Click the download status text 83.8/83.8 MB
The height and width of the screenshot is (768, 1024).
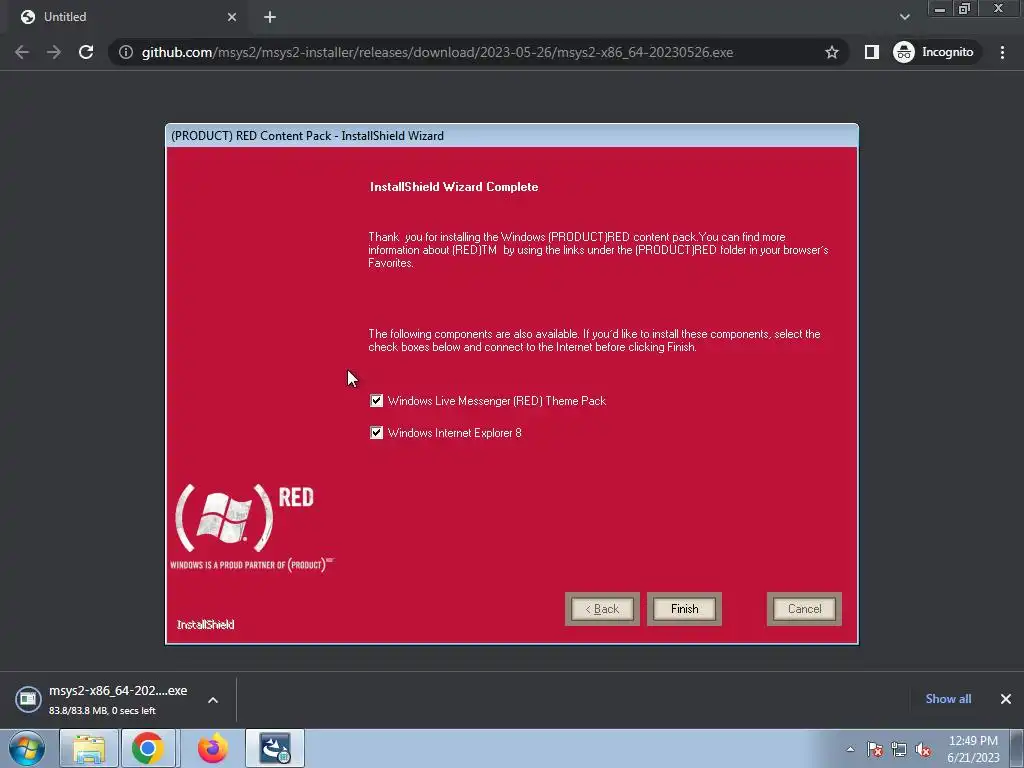103,711
